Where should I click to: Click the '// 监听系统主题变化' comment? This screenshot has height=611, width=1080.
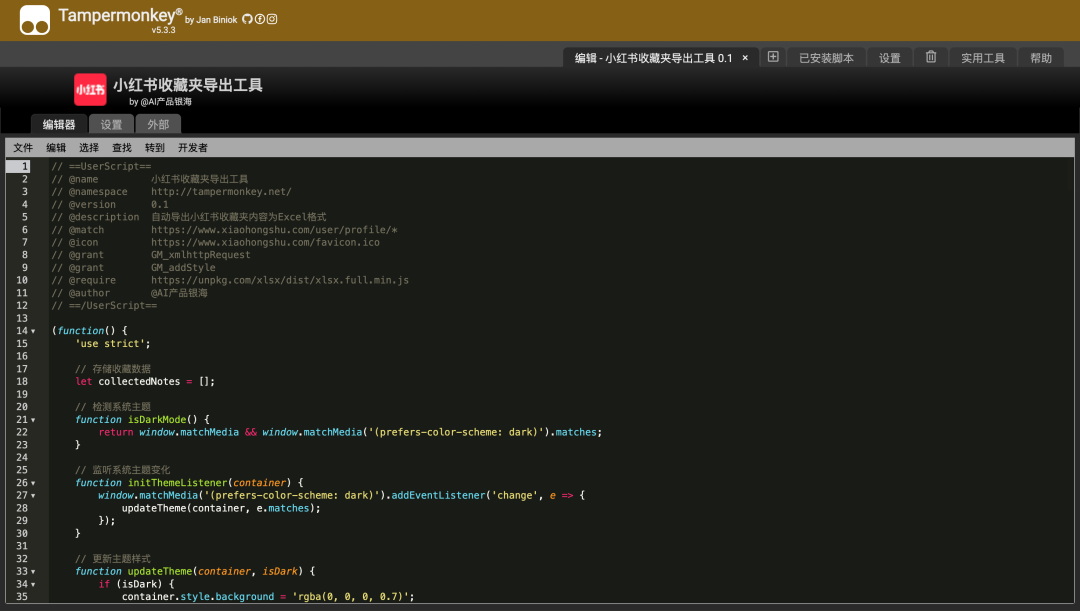click(123, 470)
